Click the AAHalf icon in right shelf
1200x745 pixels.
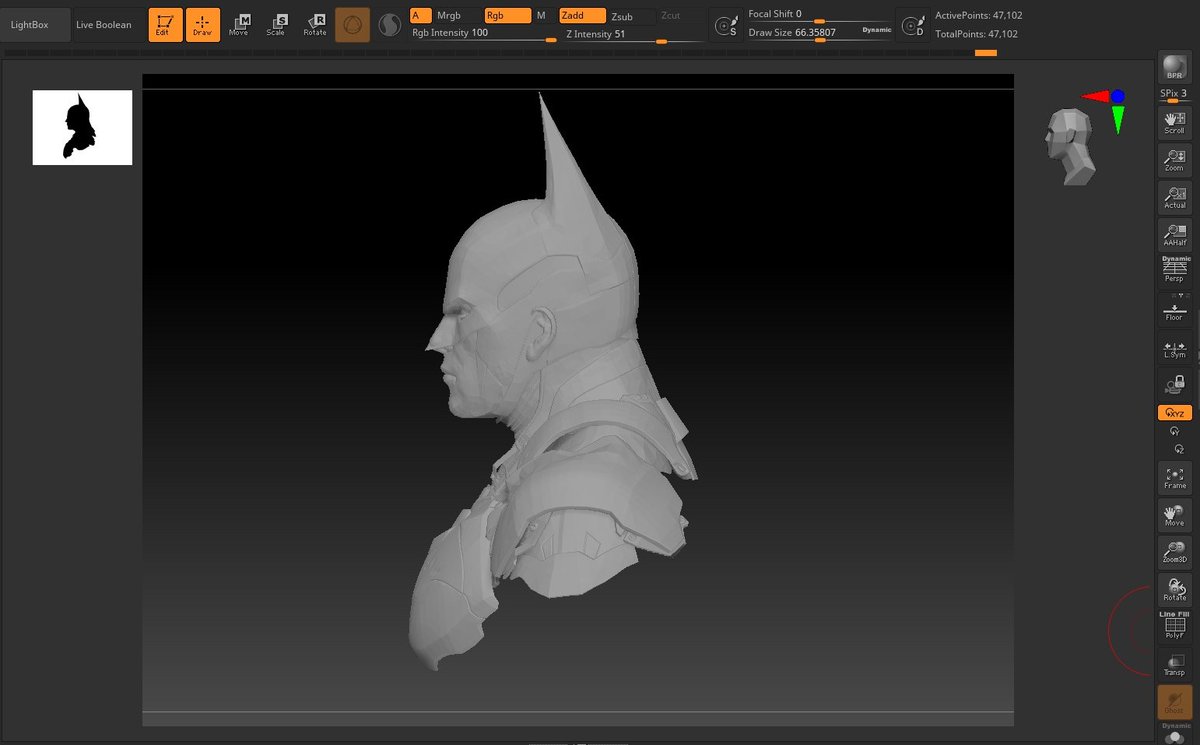1173,233
